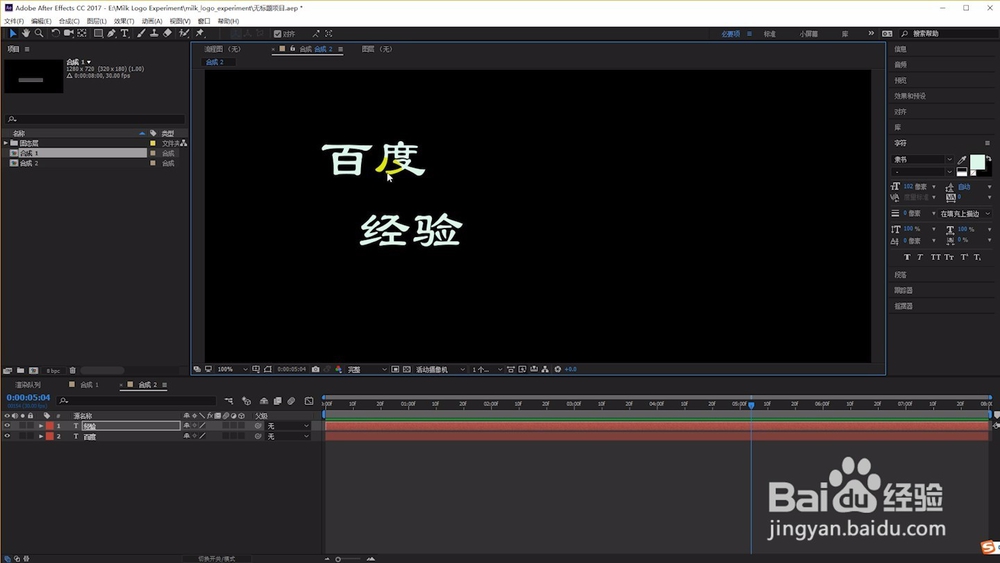The height and width of the screenshot is (563, 1000).
Task: Toggle solo switch on layer 2
Action: click(22, 436)
